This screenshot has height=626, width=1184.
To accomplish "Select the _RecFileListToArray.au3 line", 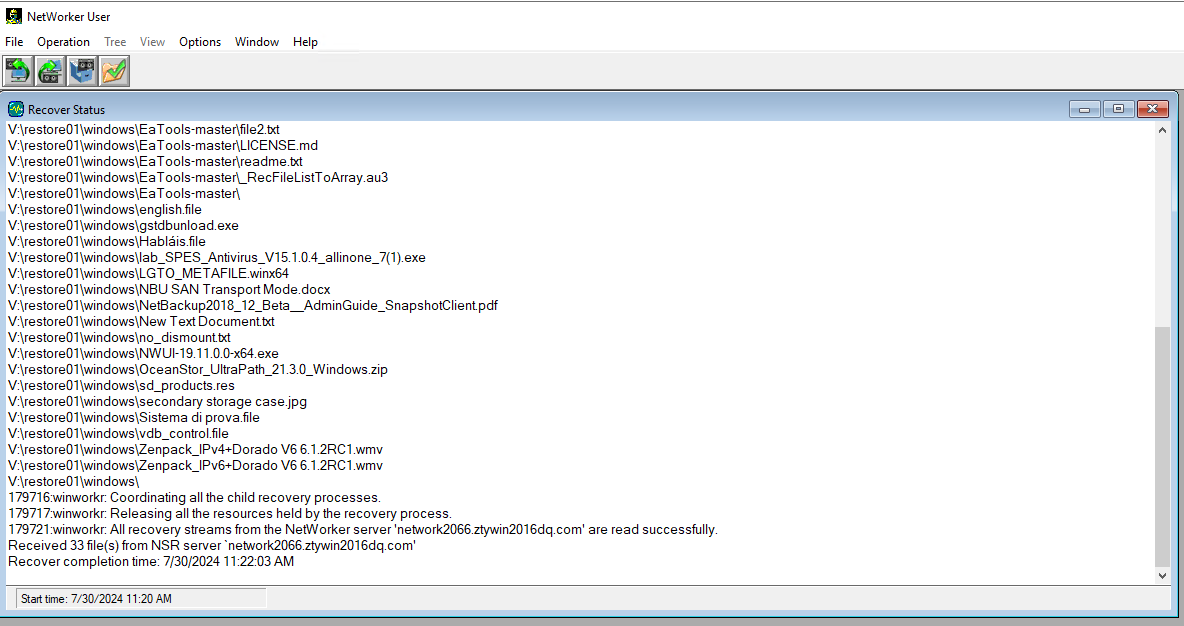I will click(198, 177).
